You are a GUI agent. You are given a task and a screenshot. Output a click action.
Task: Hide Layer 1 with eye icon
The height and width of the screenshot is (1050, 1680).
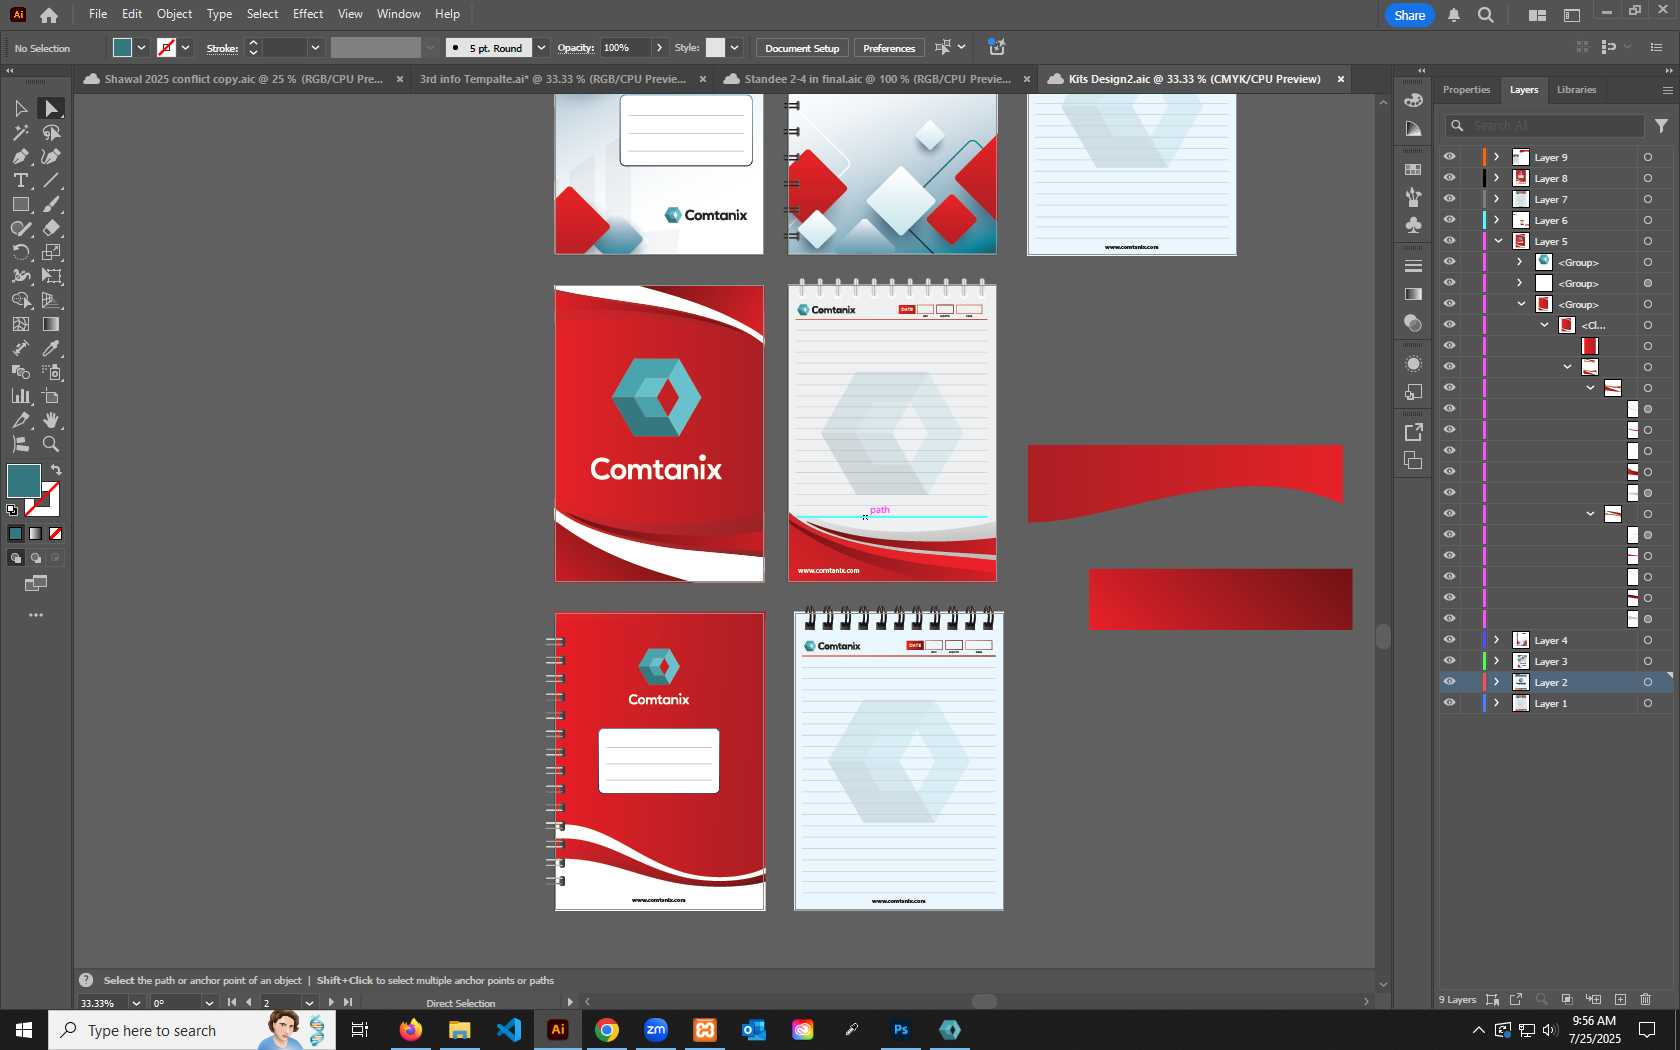[x=1449, y=703]
